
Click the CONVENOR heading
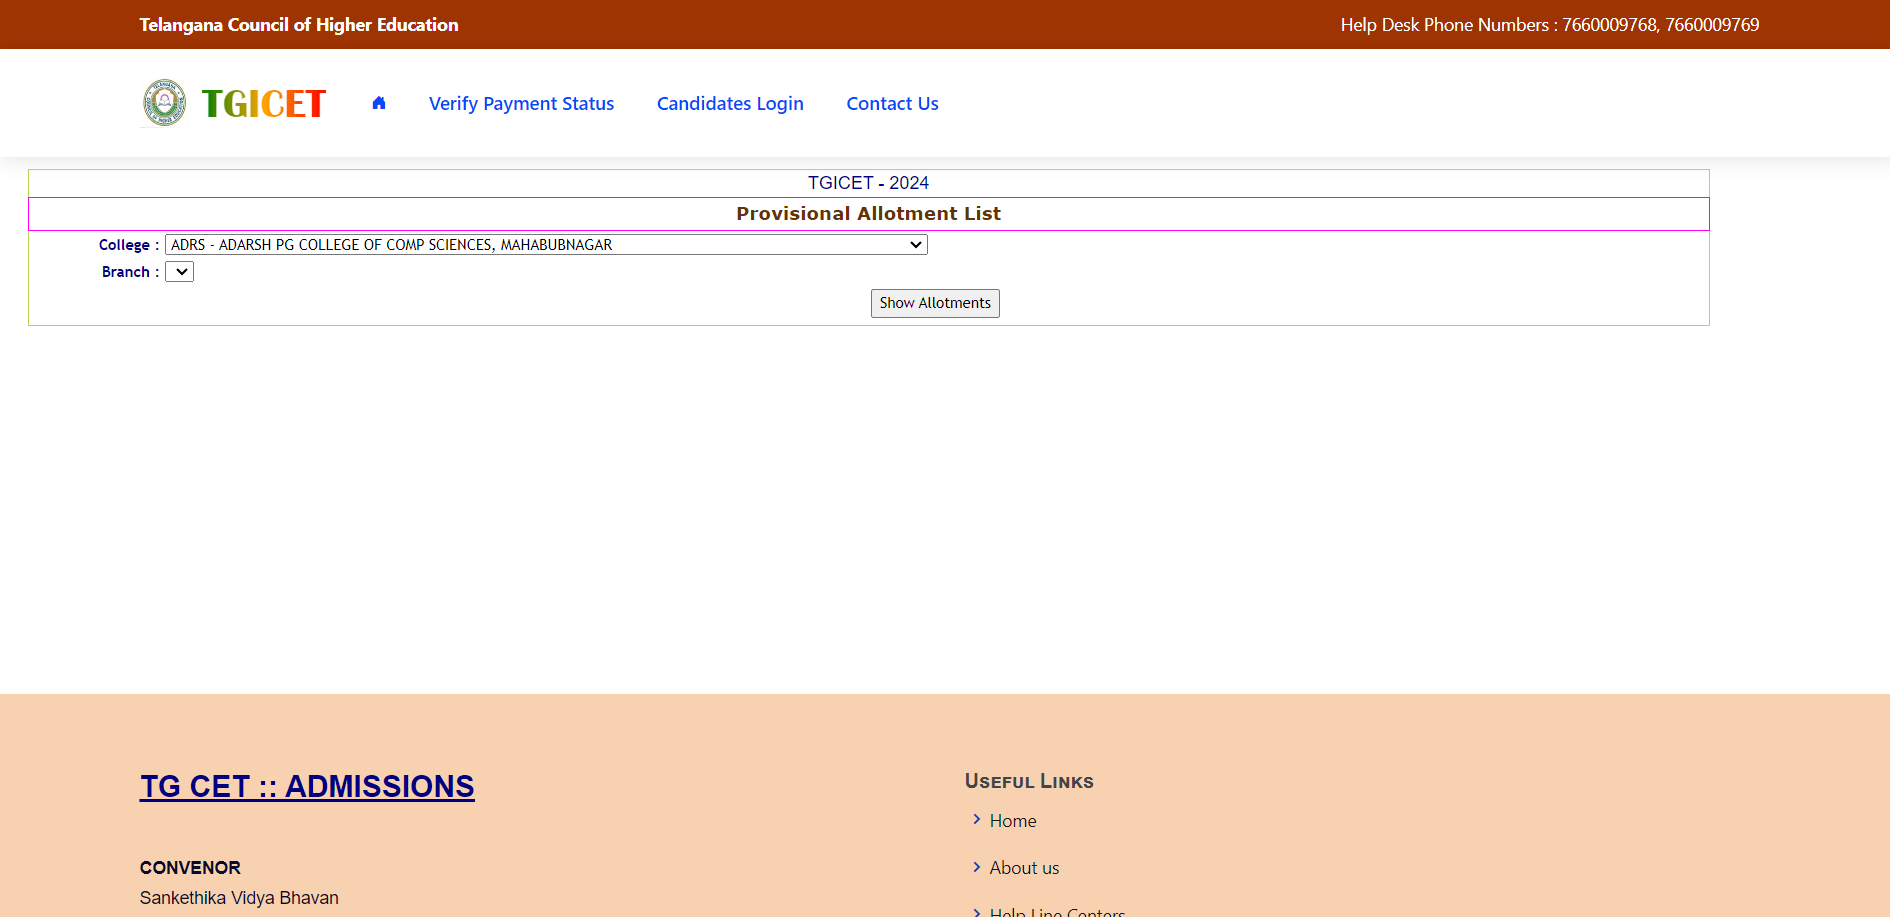(x=190, y=868)
